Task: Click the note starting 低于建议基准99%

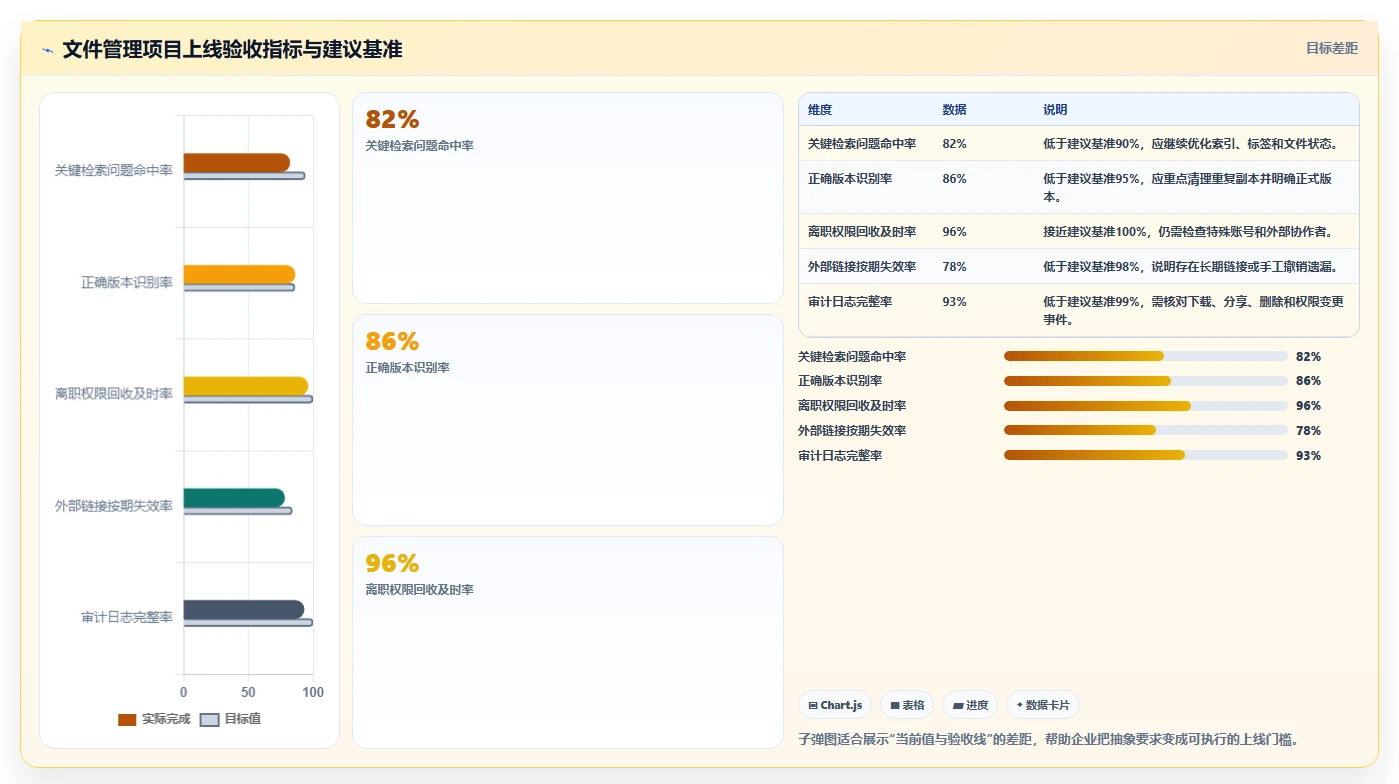Action: click(x=1193, y=311)
